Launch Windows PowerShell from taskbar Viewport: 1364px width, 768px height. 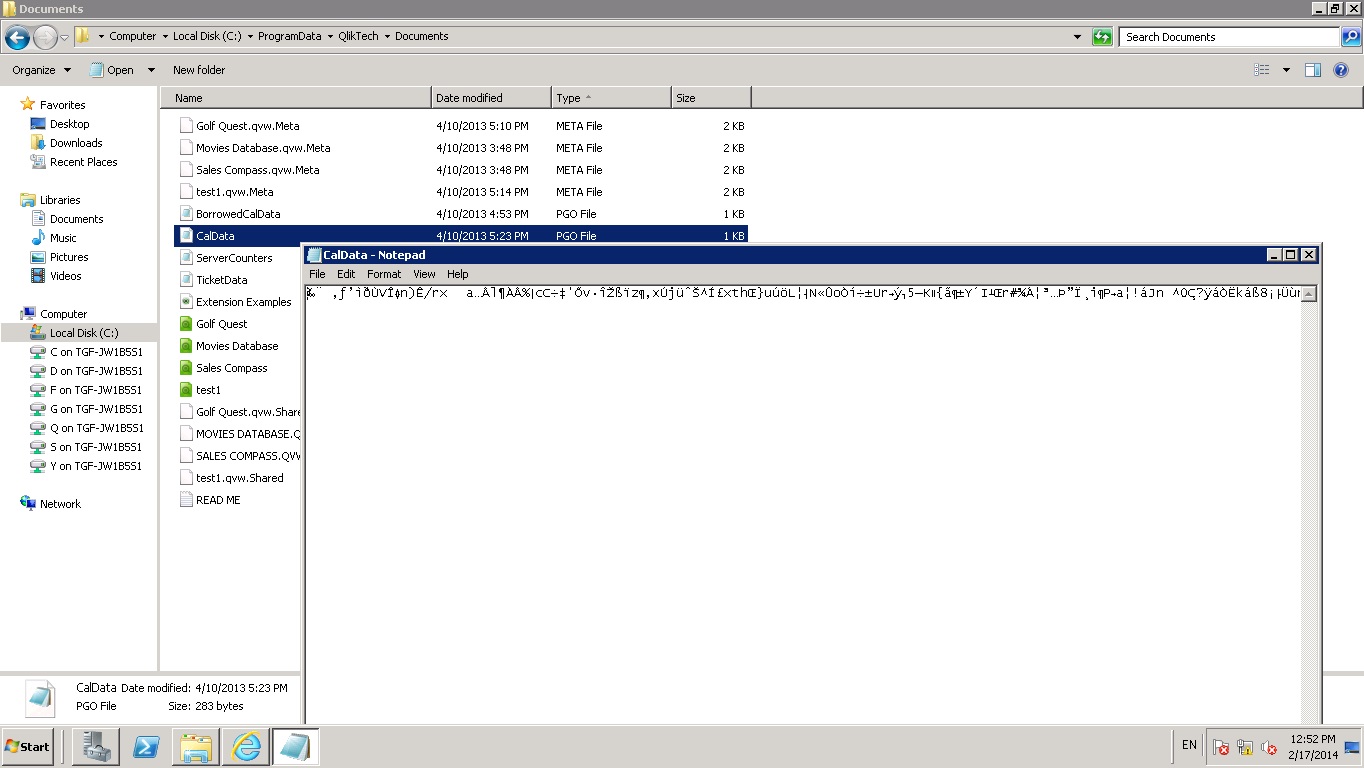[x=146, y=746]
